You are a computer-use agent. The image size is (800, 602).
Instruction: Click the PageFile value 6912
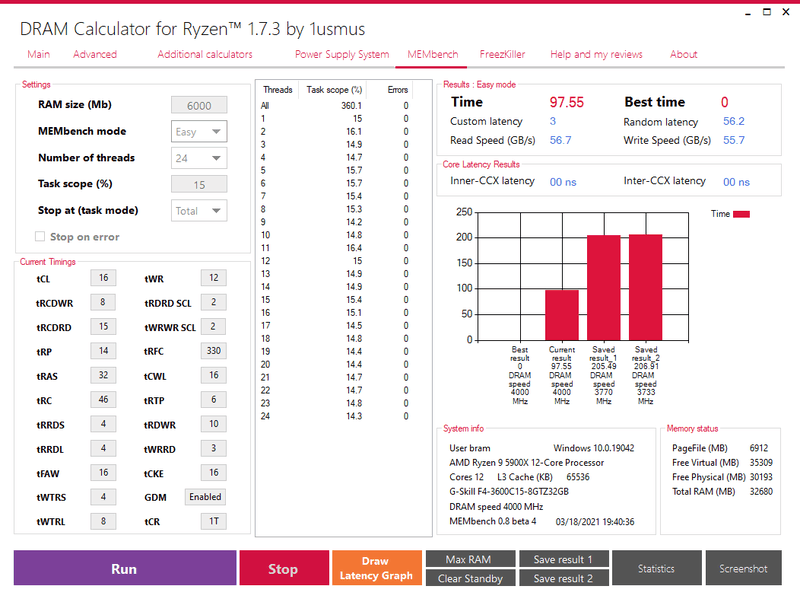click(759, 448)
